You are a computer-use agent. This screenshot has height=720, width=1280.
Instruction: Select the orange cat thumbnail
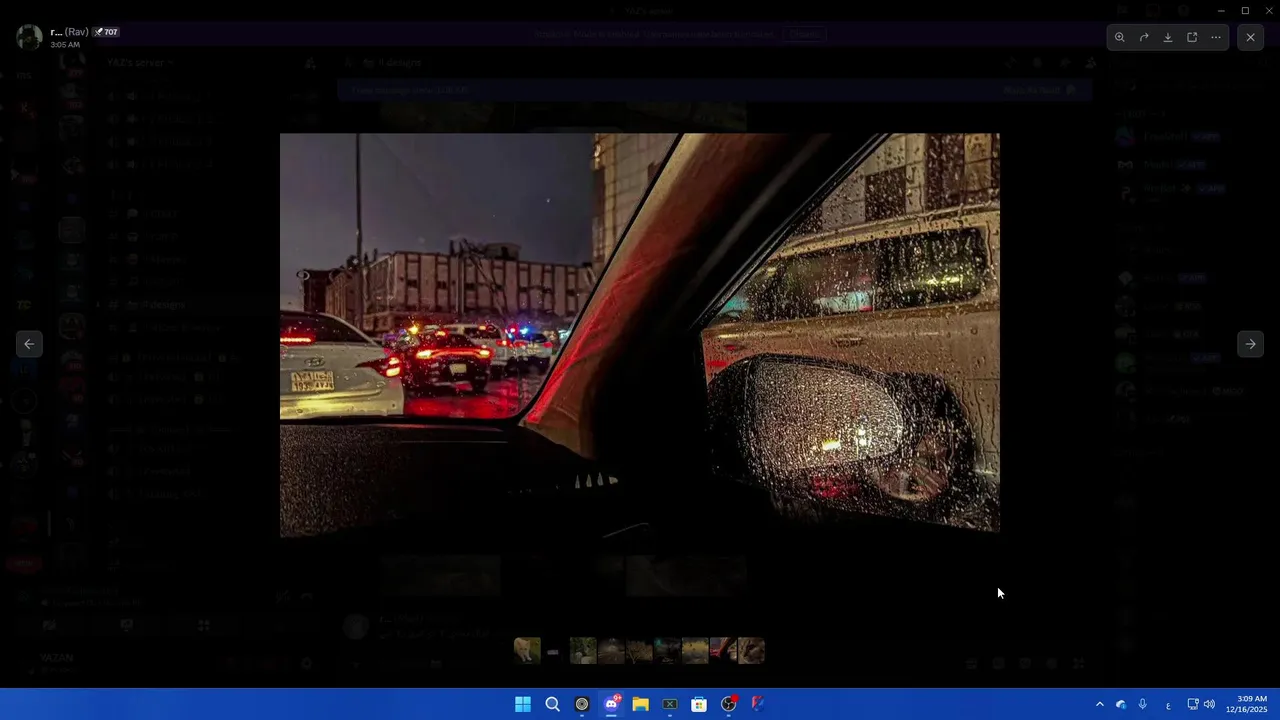[x=527, y=651]
